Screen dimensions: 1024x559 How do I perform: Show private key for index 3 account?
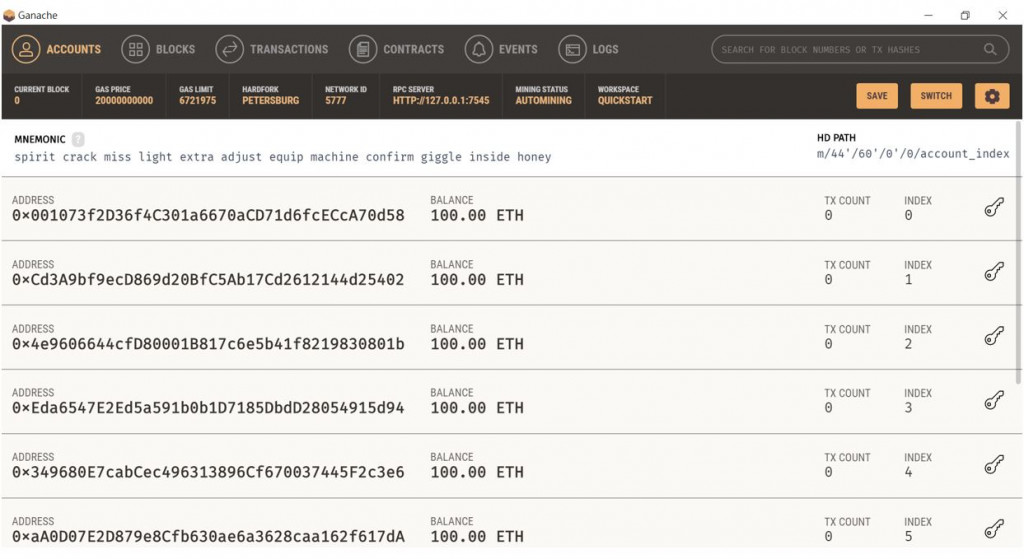pyautogui.click(x=994, y=400)
